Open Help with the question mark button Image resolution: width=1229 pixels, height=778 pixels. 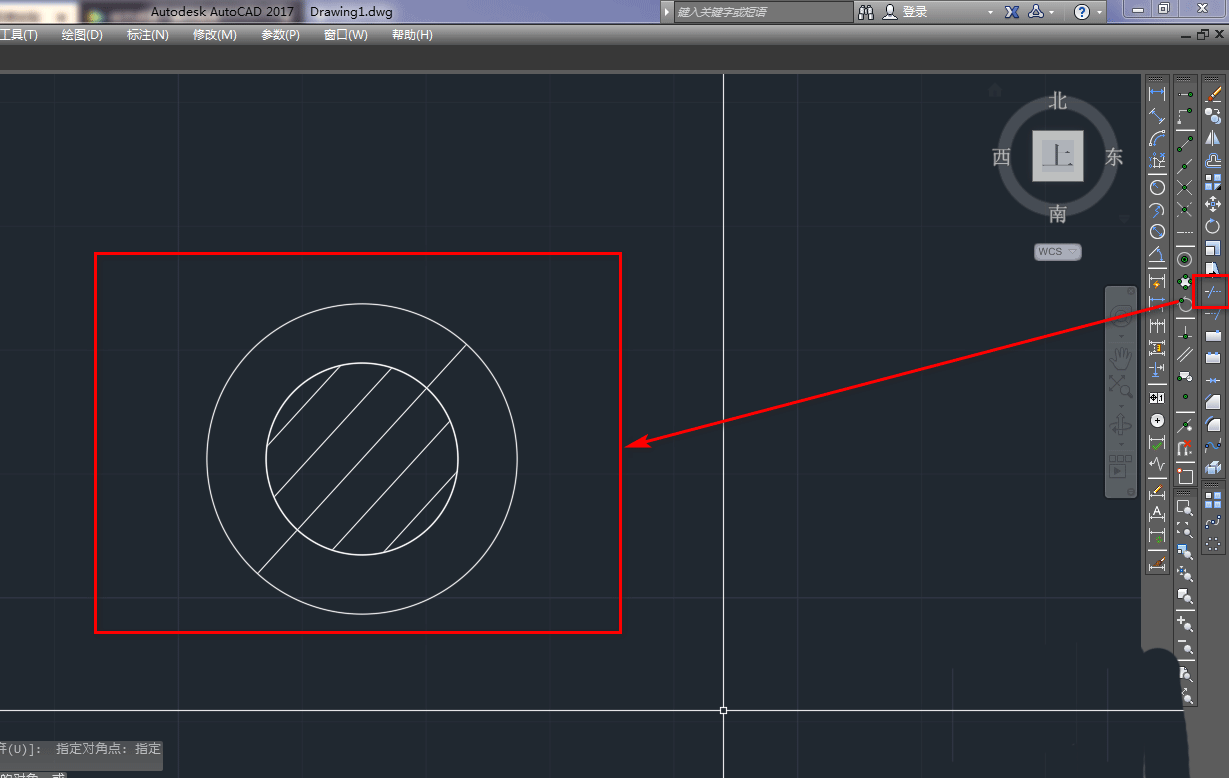click(1082, 12)
